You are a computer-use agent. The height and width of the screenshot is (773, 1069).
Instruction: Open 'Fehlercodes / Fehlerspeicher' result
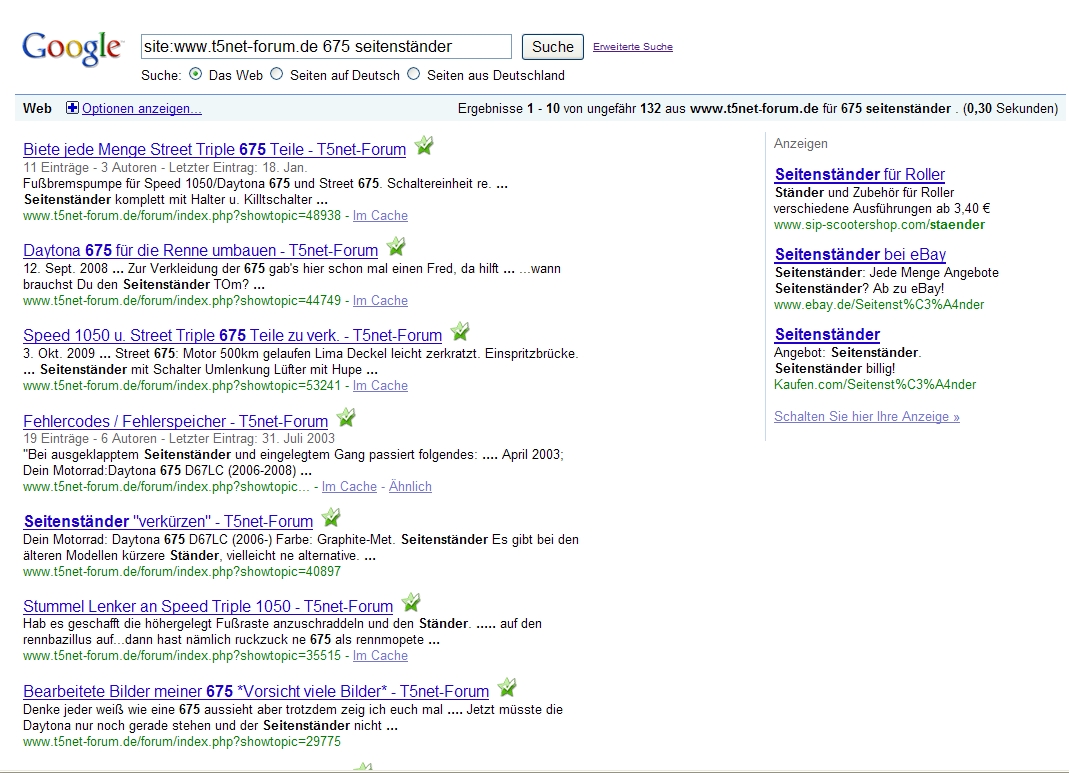pyautogui.click(x=176, y=421)
